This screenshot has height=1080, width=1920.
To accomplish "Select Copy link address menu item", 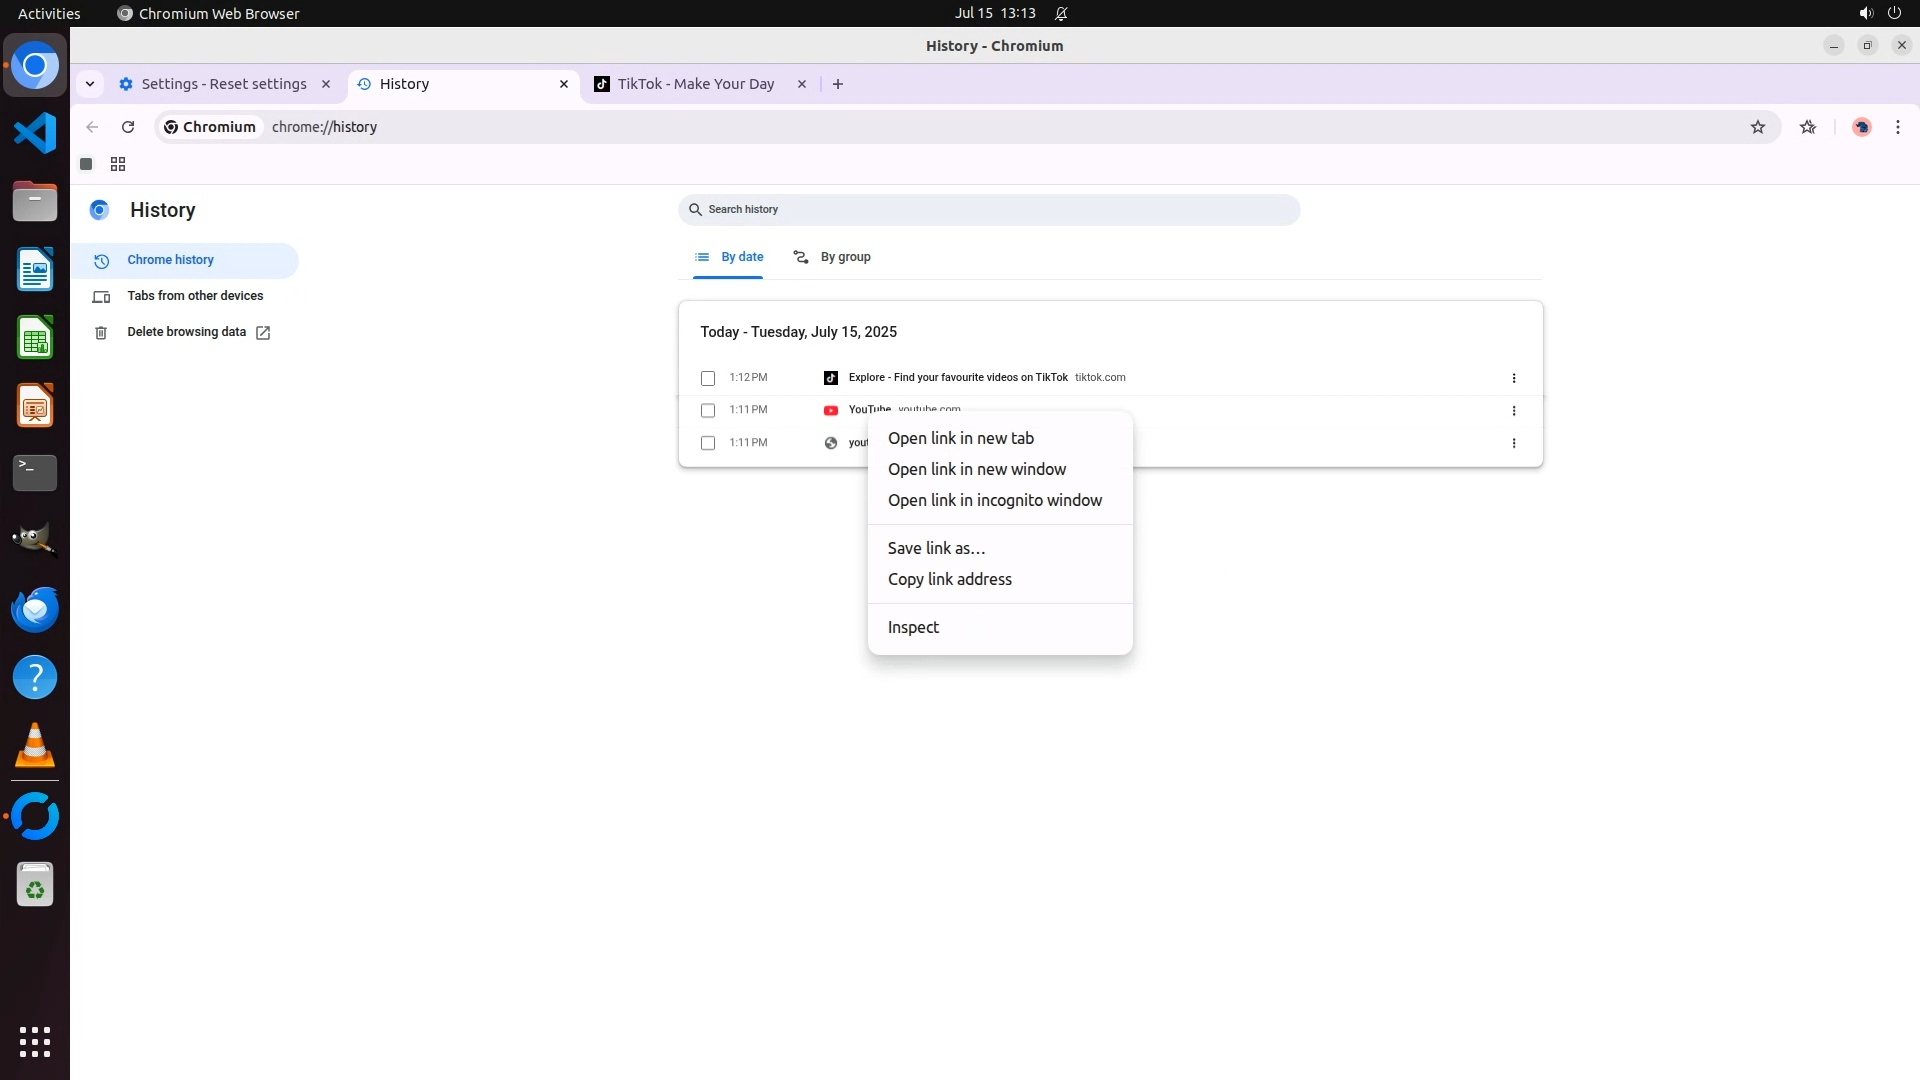I will click(949, 579).
